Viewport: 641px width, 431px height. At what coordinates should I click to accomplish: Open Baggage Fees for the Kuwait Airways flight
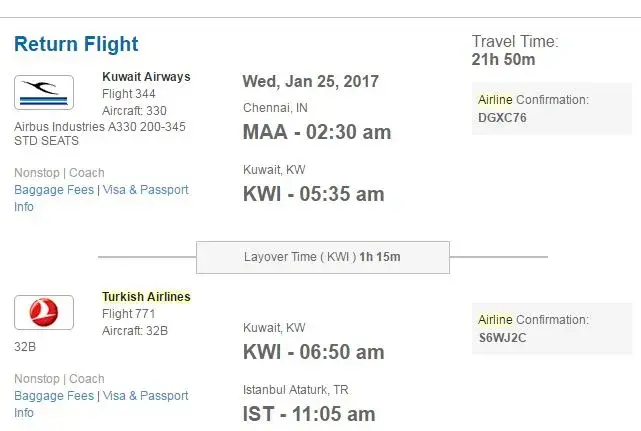[x=54, y=190]
